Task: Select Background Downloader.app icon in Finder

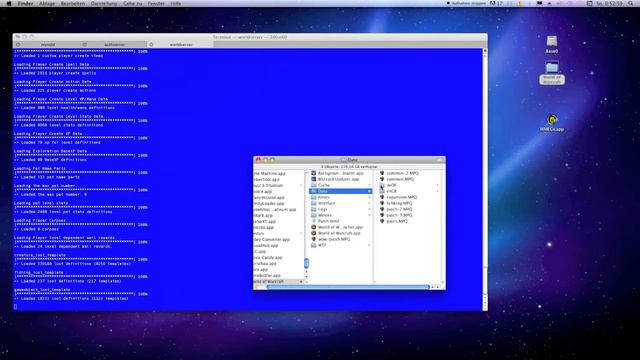Action: 313,173
